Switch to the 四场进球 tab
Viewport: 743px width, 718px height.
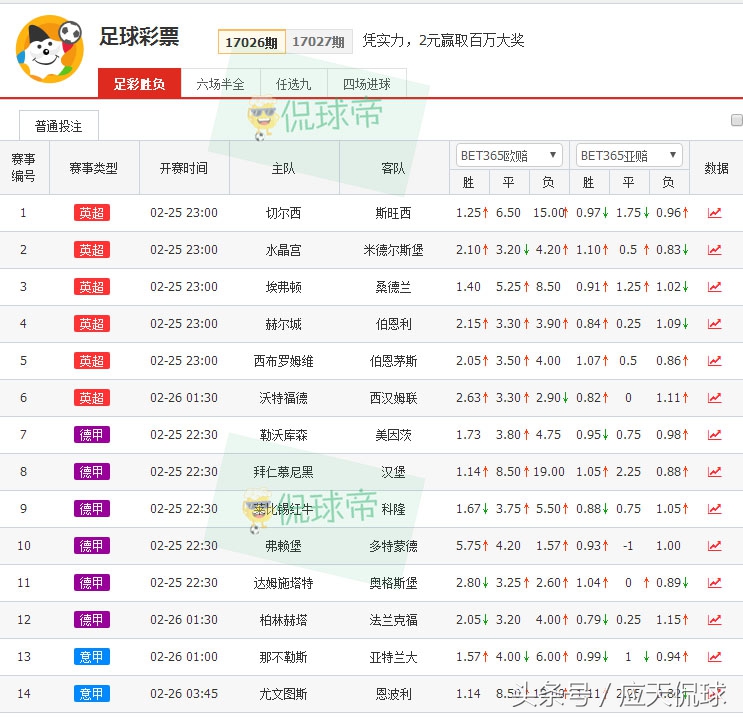coord(367,84)
